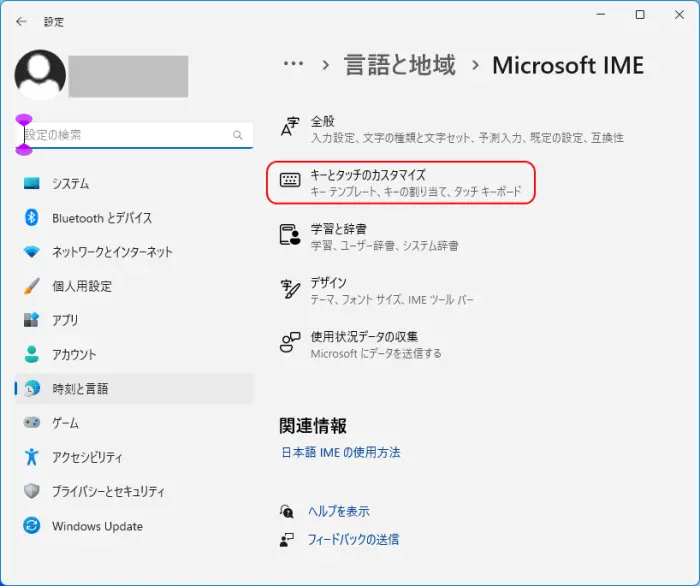Viewport: 700px width, 586px height.
Task: Go to ネットワークとインターネット section
Action: click(x=134, y=252)
